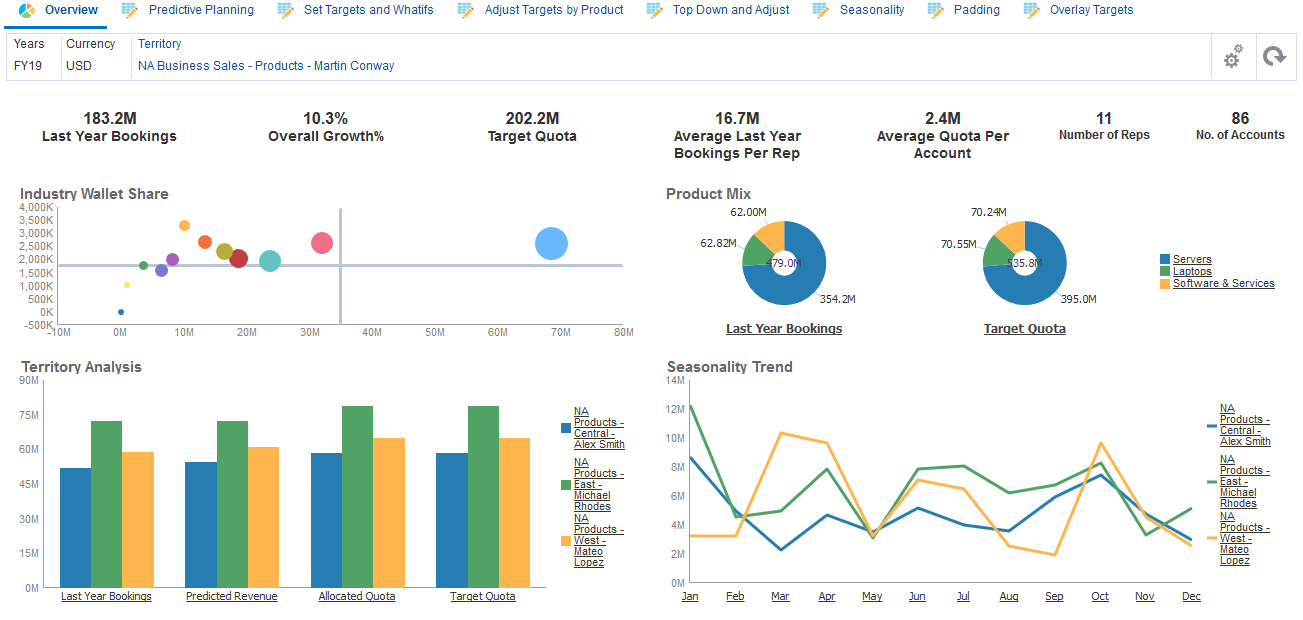Open the Years FY19 selector
The image size is (1303, 620).
pos(28,65)
